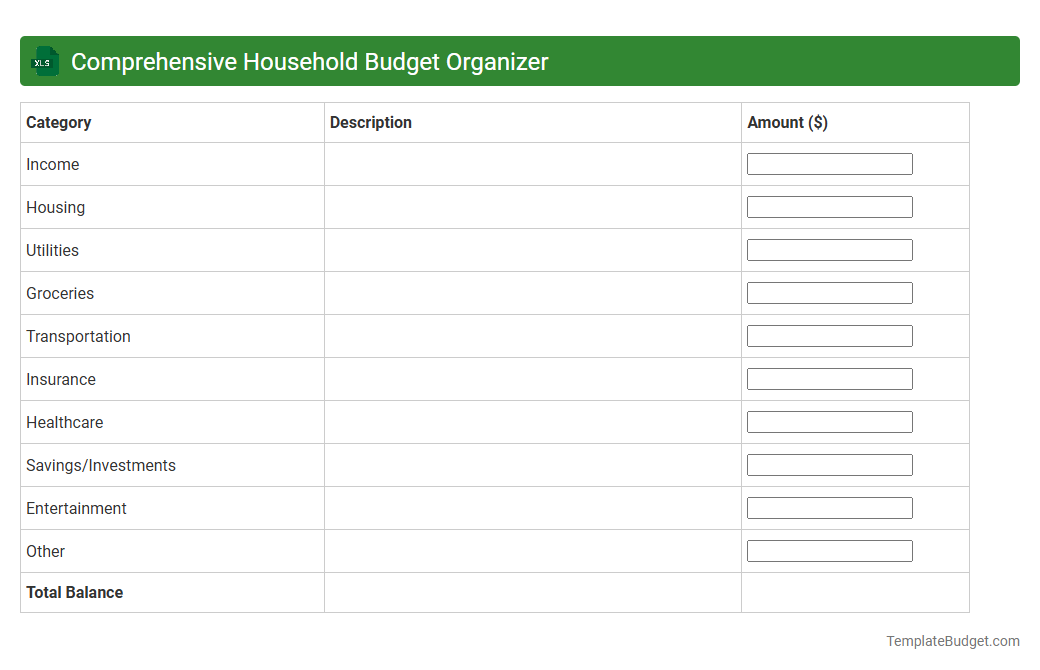This screenshot has height=670, width=1040.
Task: Click inside the Housing amount box
Action: click(x=829, y=206)
